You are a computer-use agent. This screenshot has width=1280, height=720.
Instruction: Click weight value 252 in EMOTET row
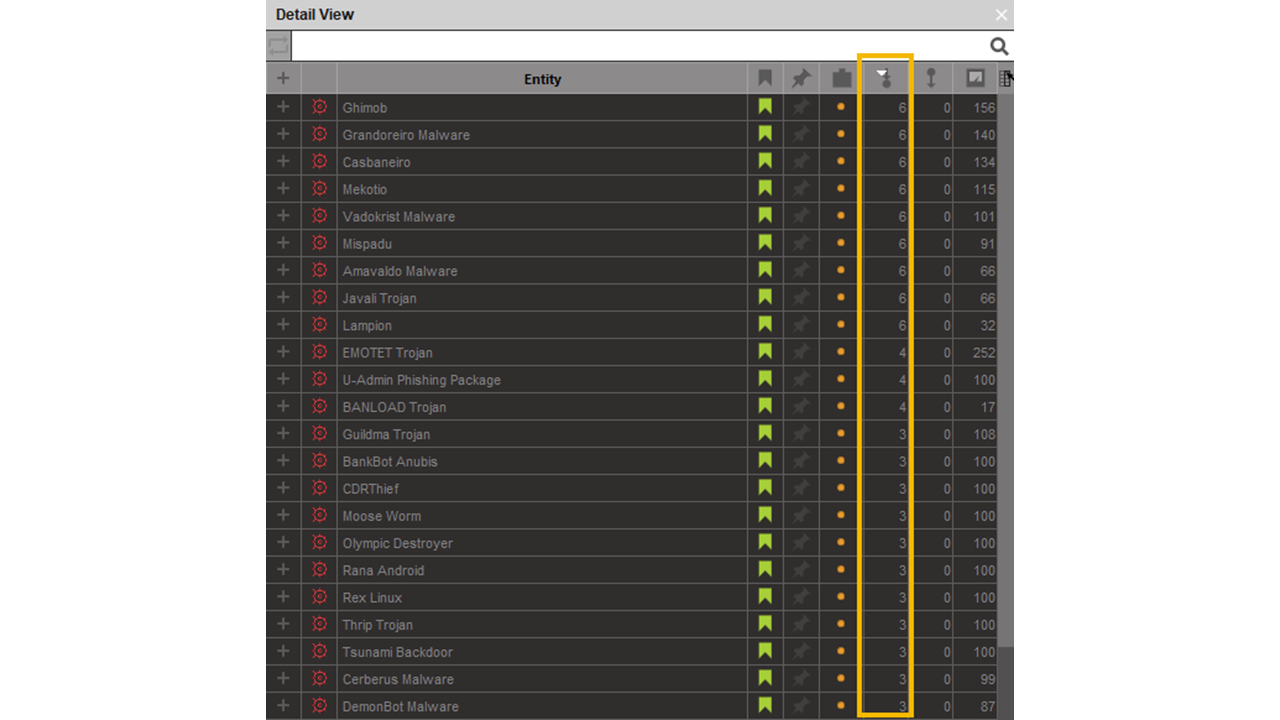click(x=984, y=352)
